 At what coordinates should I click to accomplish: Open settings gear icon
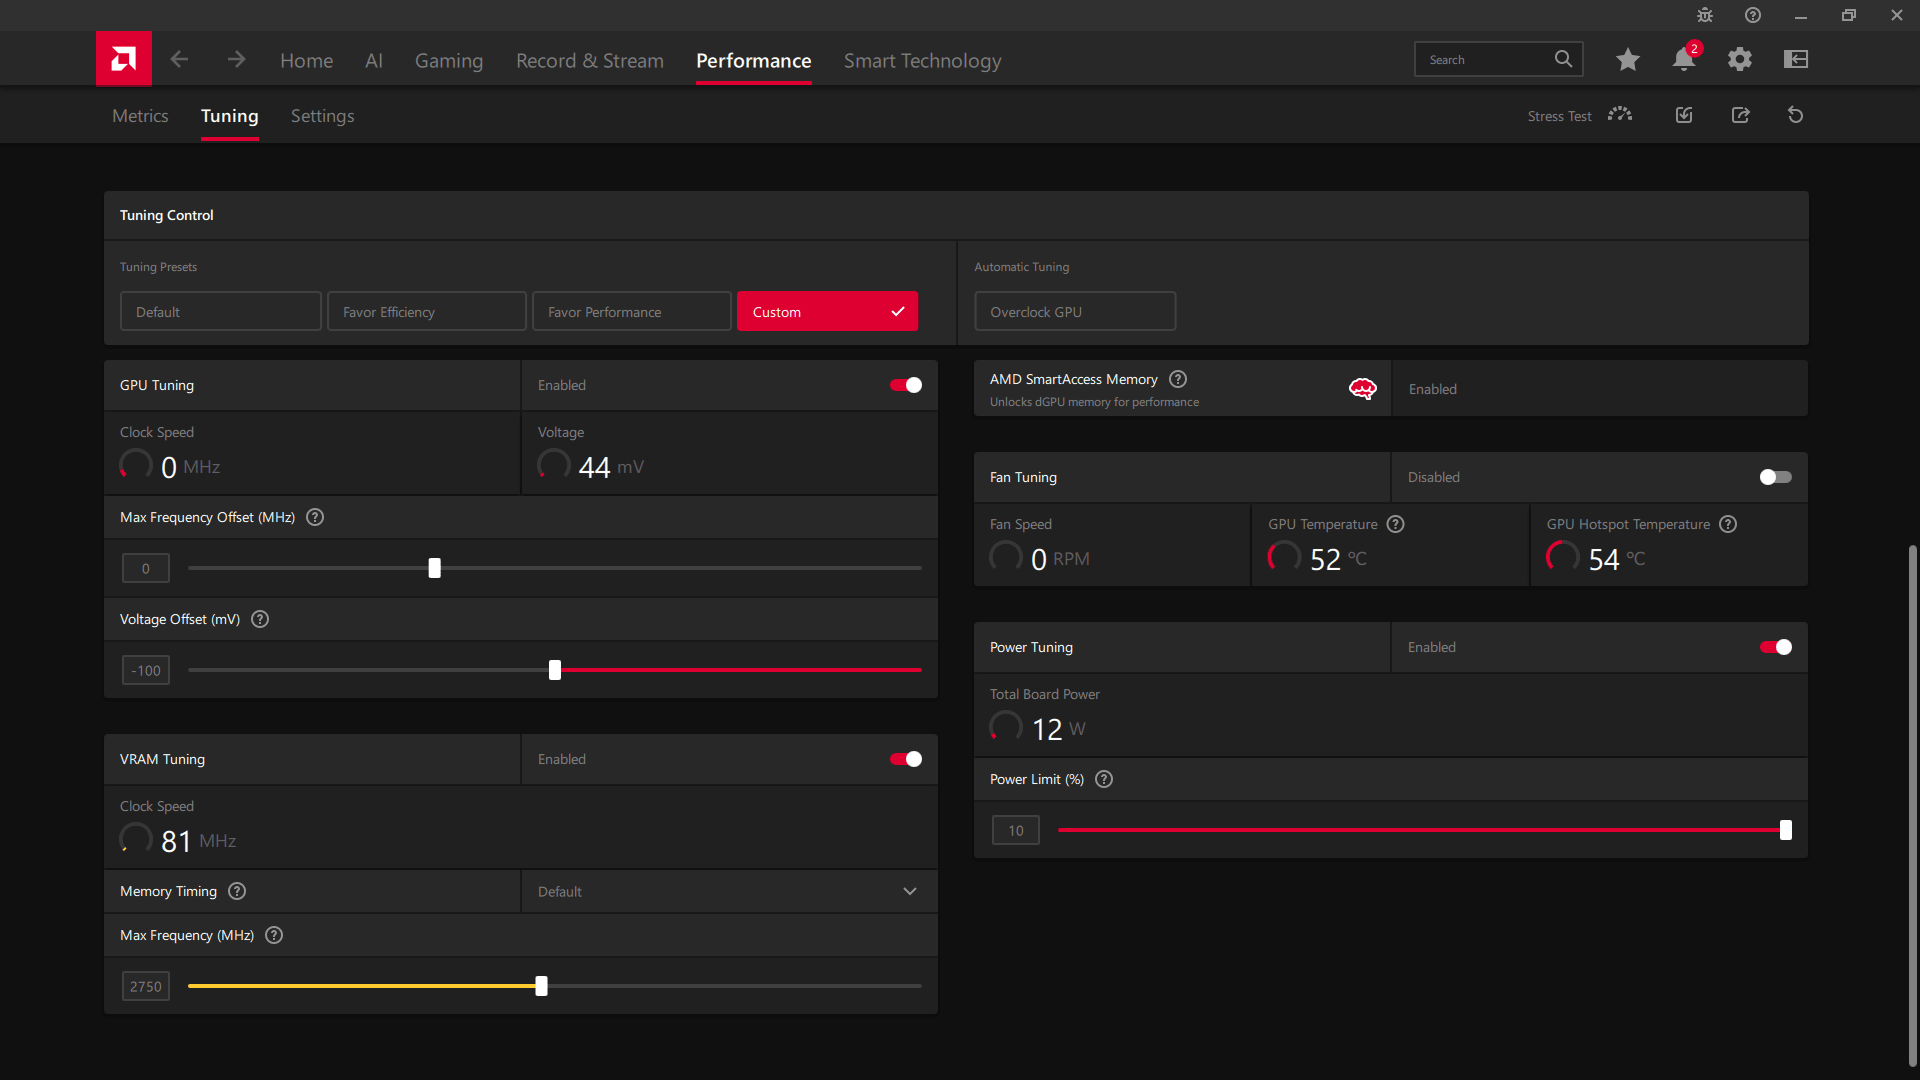1740,59
